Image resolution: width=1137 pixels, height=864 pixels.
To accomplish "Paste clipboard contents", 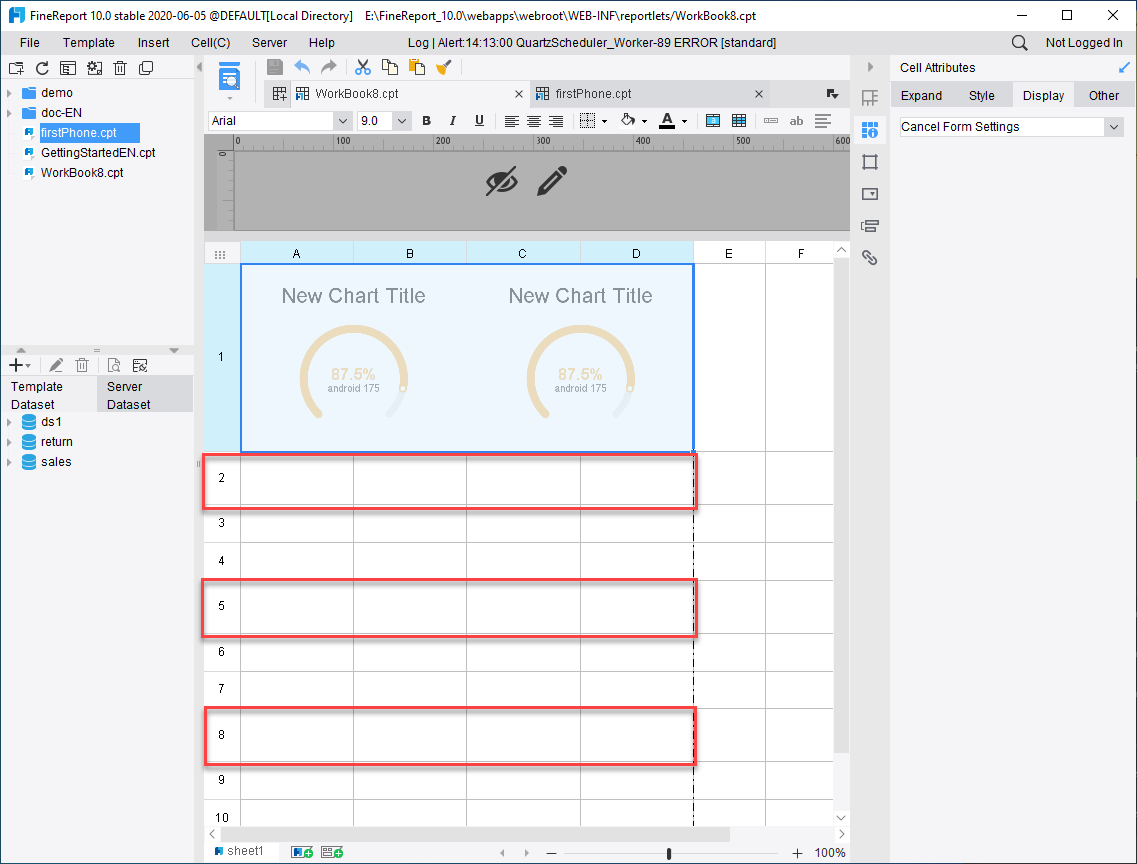I will pyautogui.click(x=417, y=67).
